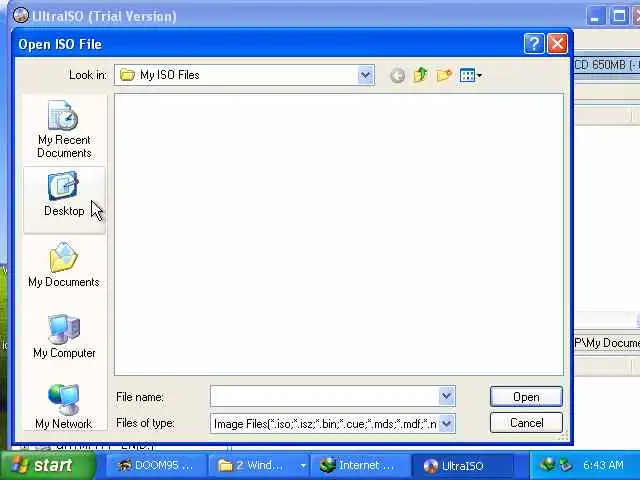Click the taskbar clock showing 6:43 AM
This screenshot has height=480, width=640.
(x=603, y=465)
